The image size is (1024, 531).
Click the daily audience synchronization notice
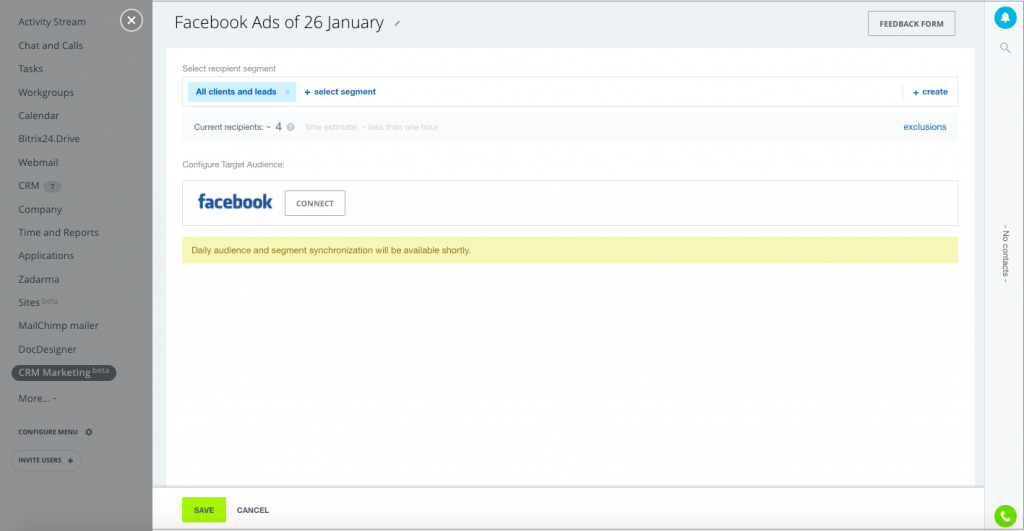[x=569, y=250]
